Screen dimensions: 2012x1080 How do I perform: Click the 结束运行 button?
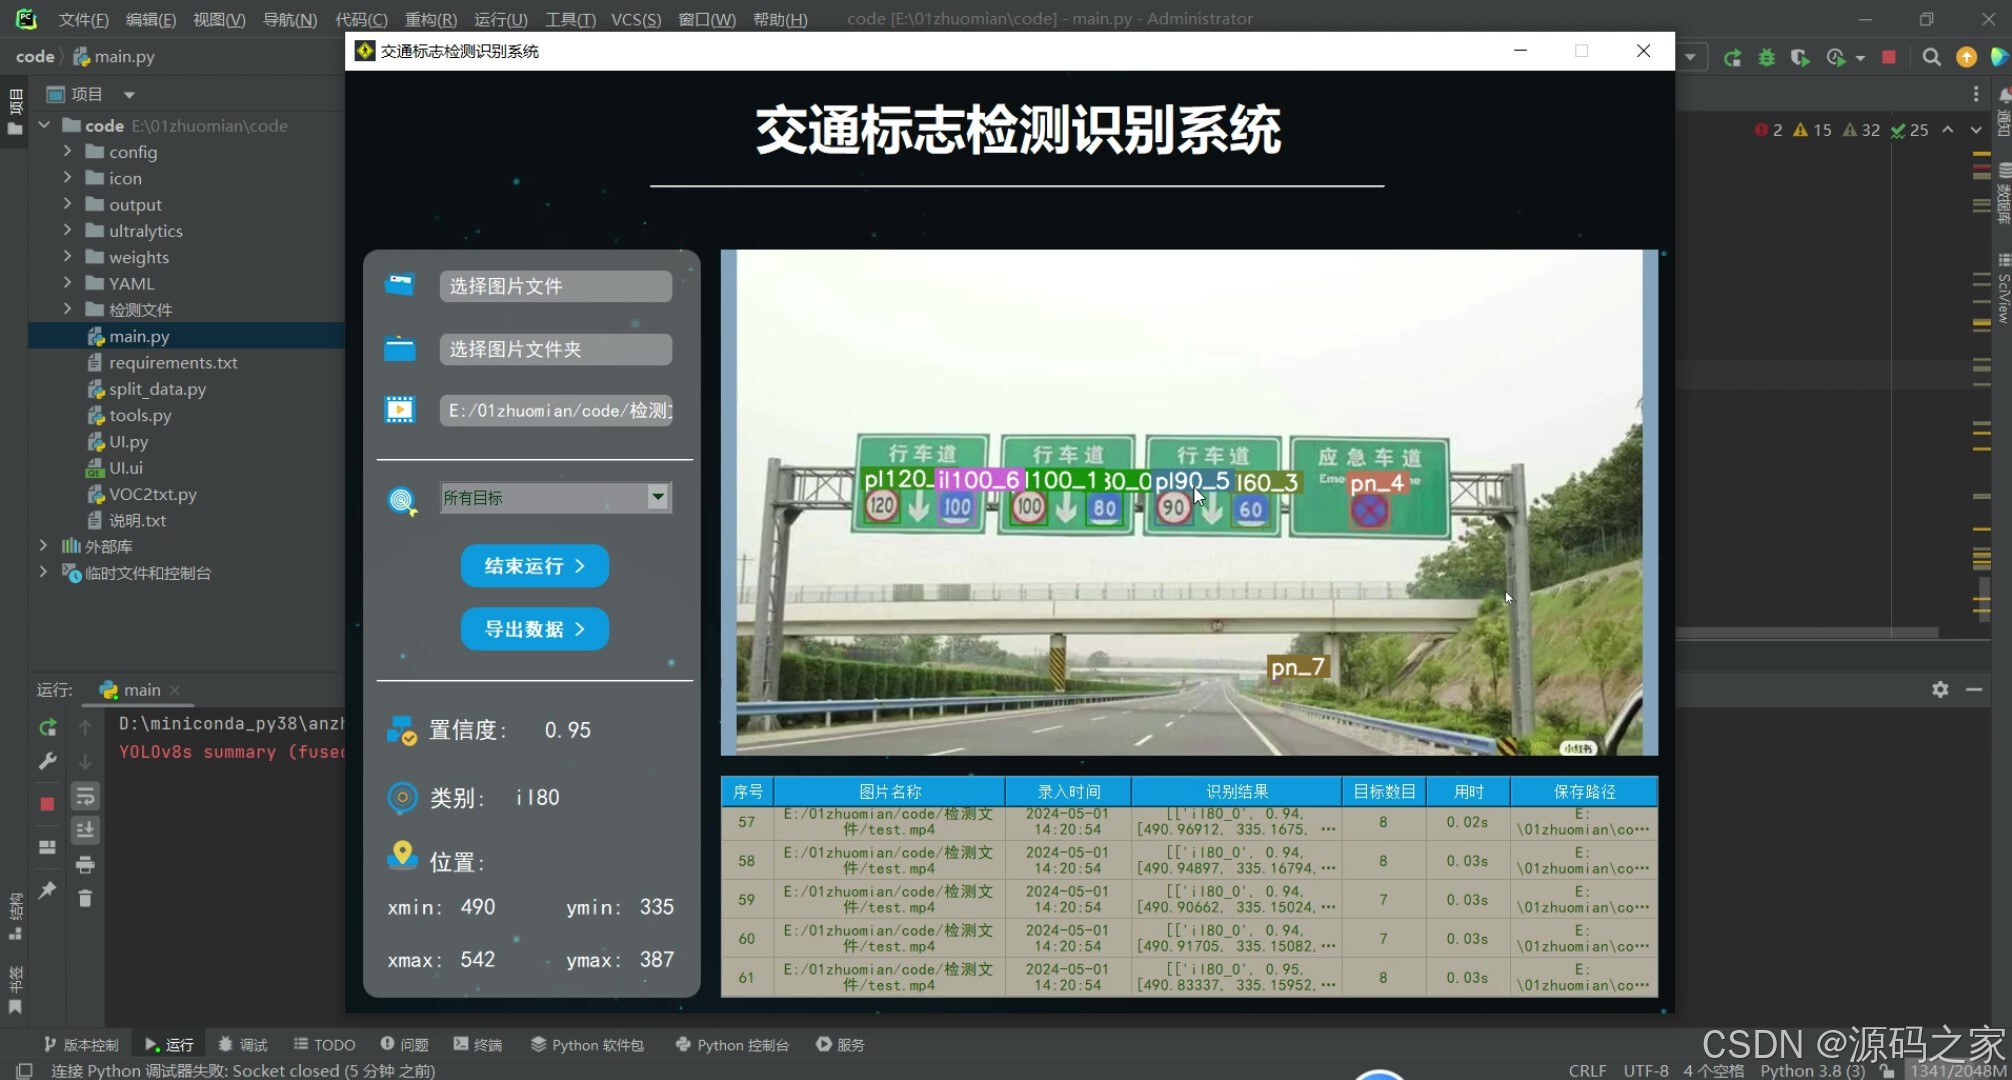[x=534, y=566]
